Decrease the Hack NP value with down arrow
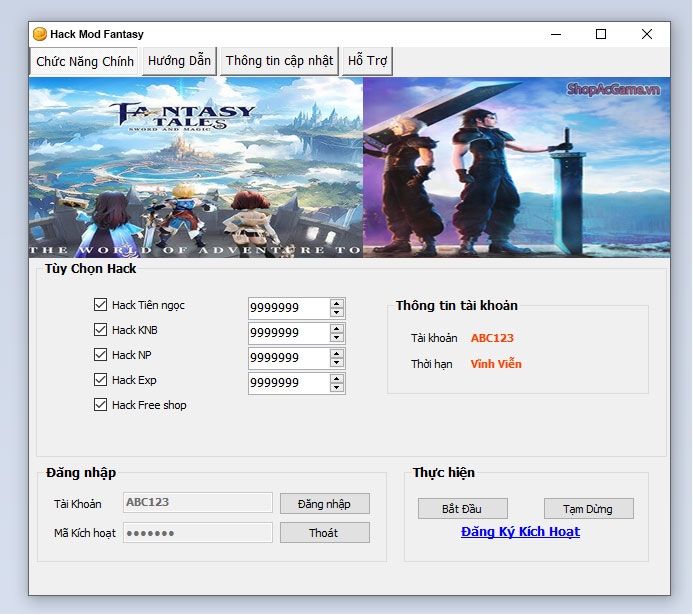This screenshot has width=693, height=616. [x=337, y=362]
